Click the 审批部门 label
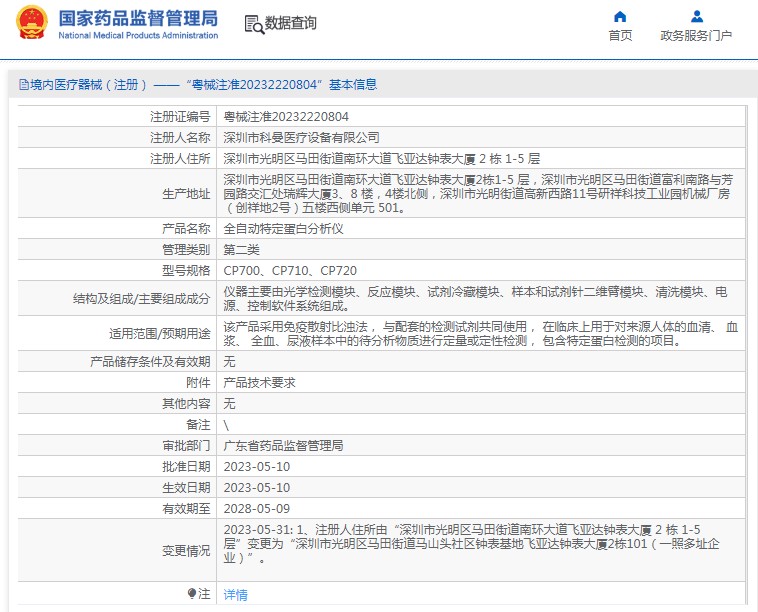The height and width of the screenshot is (612, 758). (186, 446)
